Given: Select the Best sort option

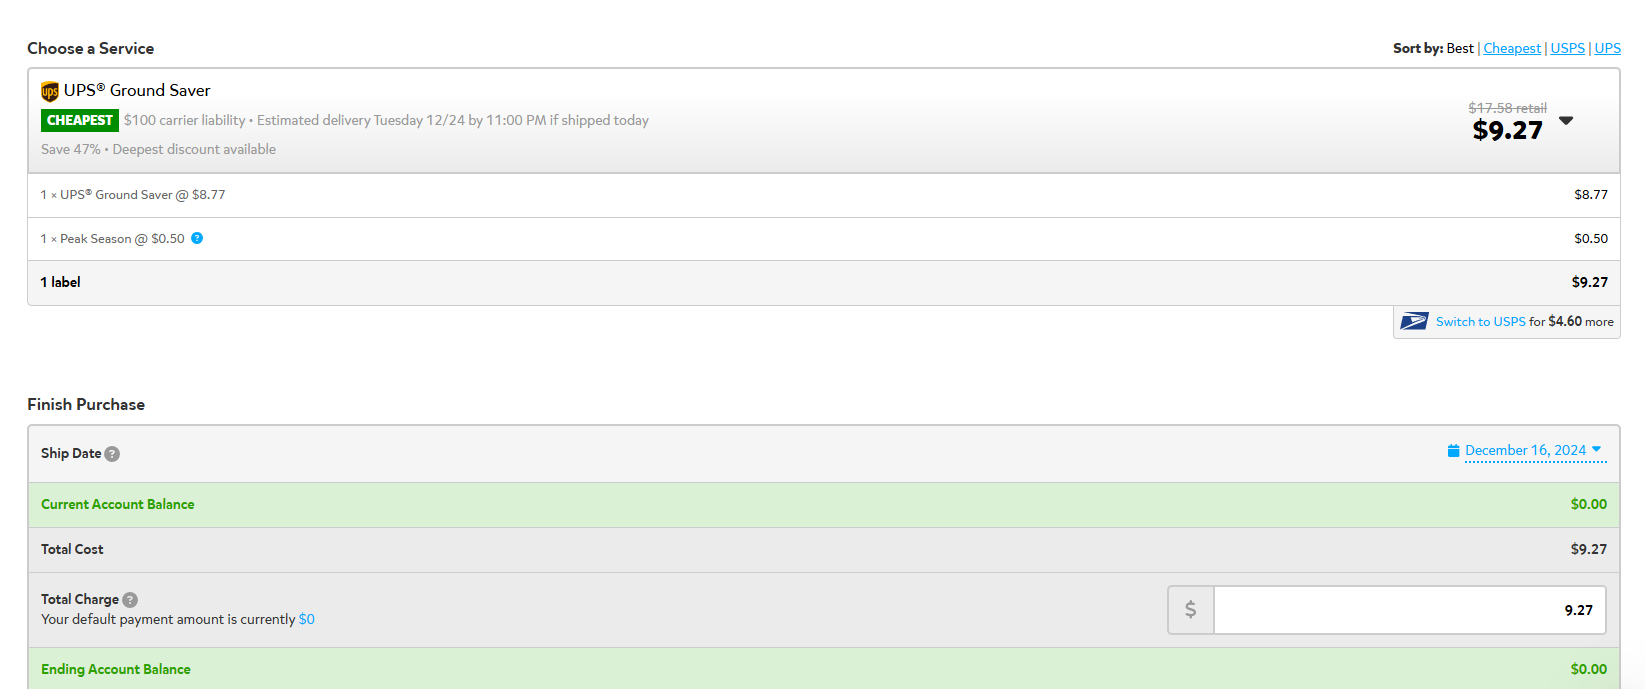Looking at the screenshot, I should tap(1460, 48).
